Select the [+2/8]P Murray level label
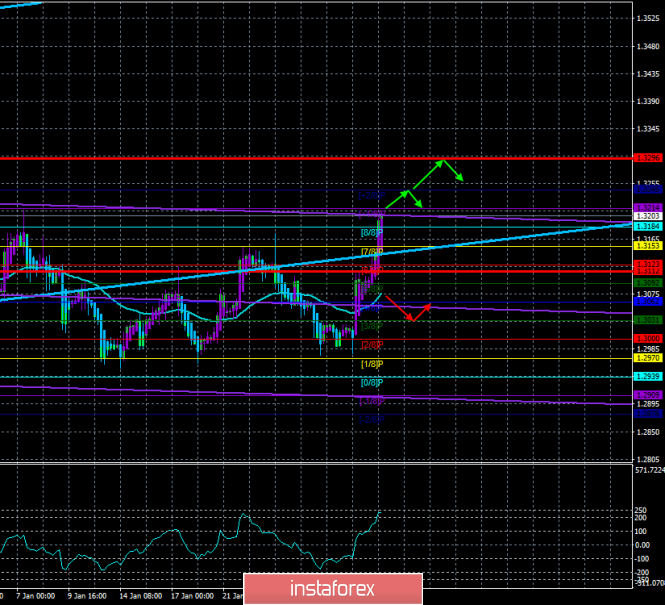Image resolution: width=665 pixels, height=605 pixels. (x=372, y=195)
